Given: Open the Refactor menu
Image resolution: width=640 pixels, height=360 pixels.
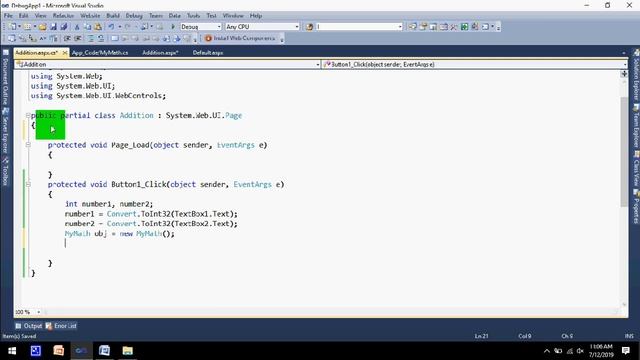Looking at the screenshot, I should tap(63, 16).
